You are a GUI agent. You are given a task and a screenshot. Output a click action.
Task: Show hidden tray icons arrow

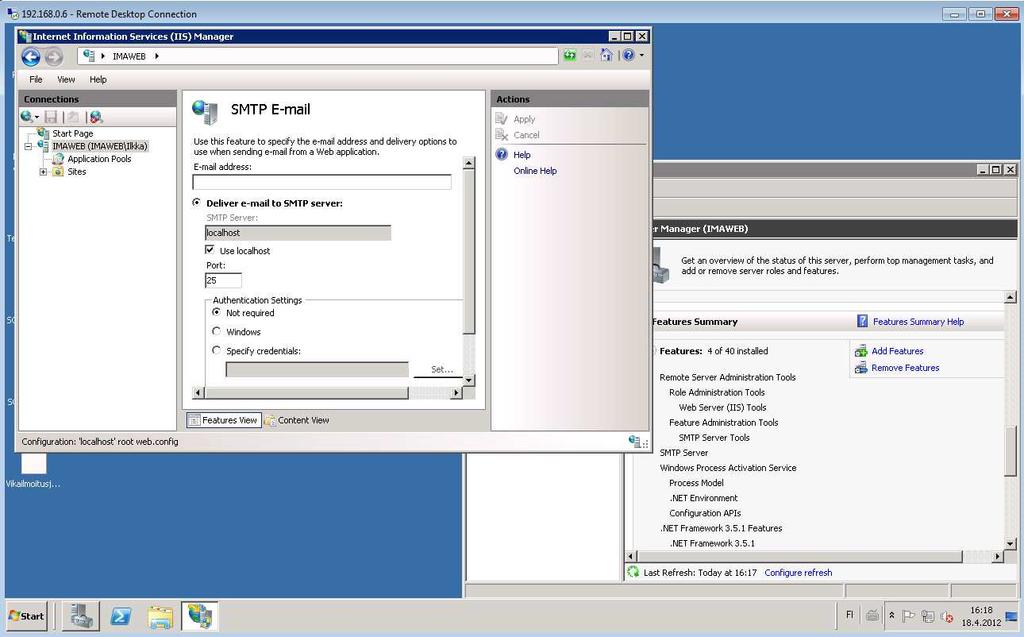891,615
